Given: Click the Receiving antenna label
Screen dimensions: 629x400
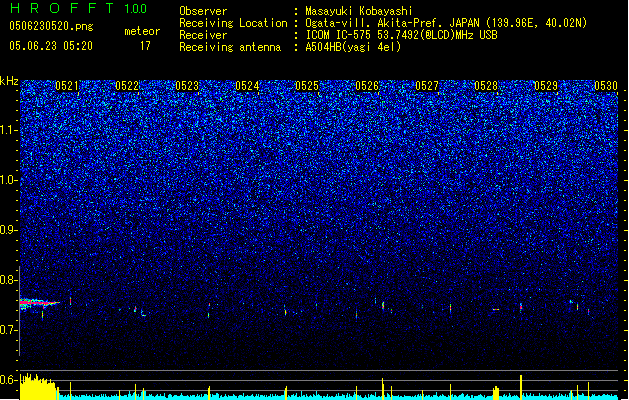Looking at the screenshot, I should tap(230, 47).
